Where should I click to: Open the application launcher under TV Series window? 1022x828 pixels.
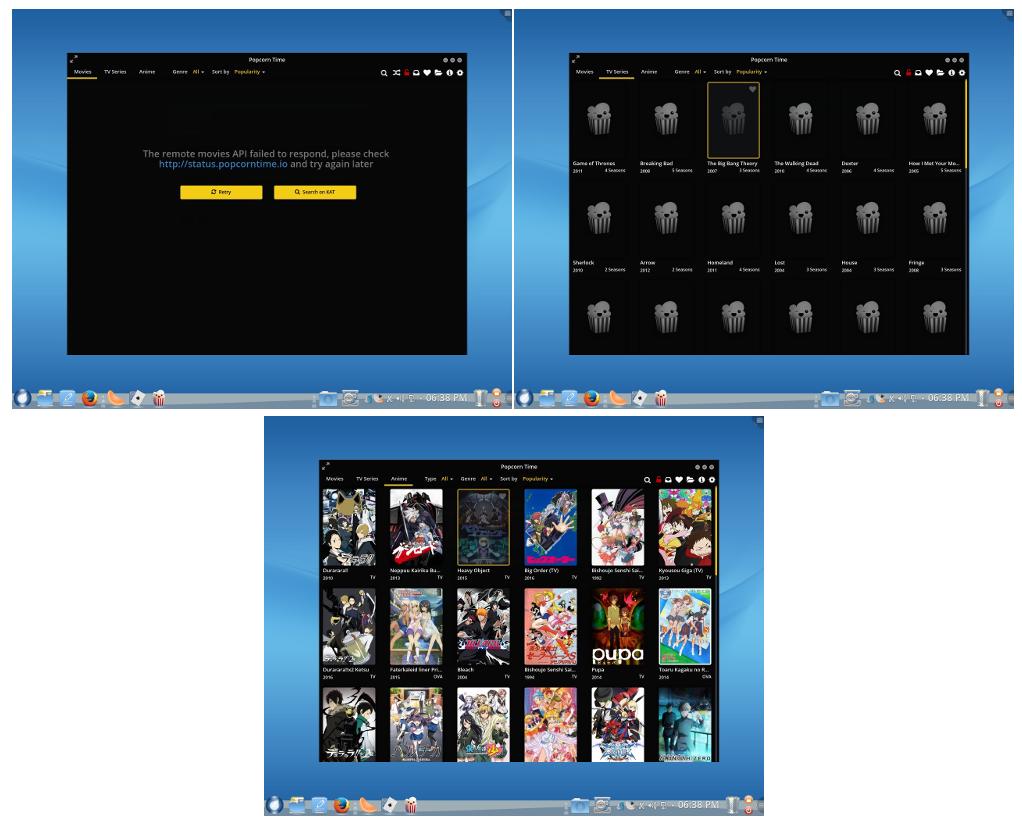(525, 398)
